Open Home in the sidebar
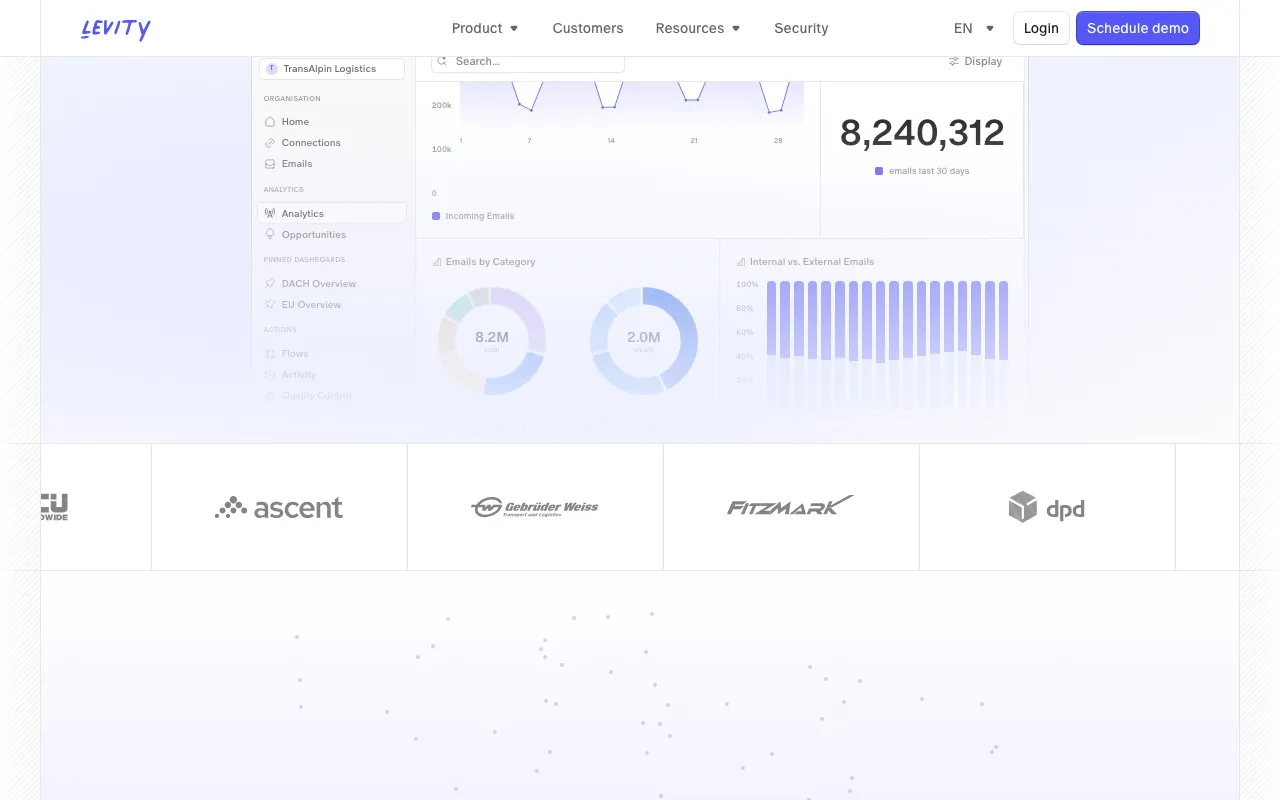The image size is (1280, 800). [295, 121]
